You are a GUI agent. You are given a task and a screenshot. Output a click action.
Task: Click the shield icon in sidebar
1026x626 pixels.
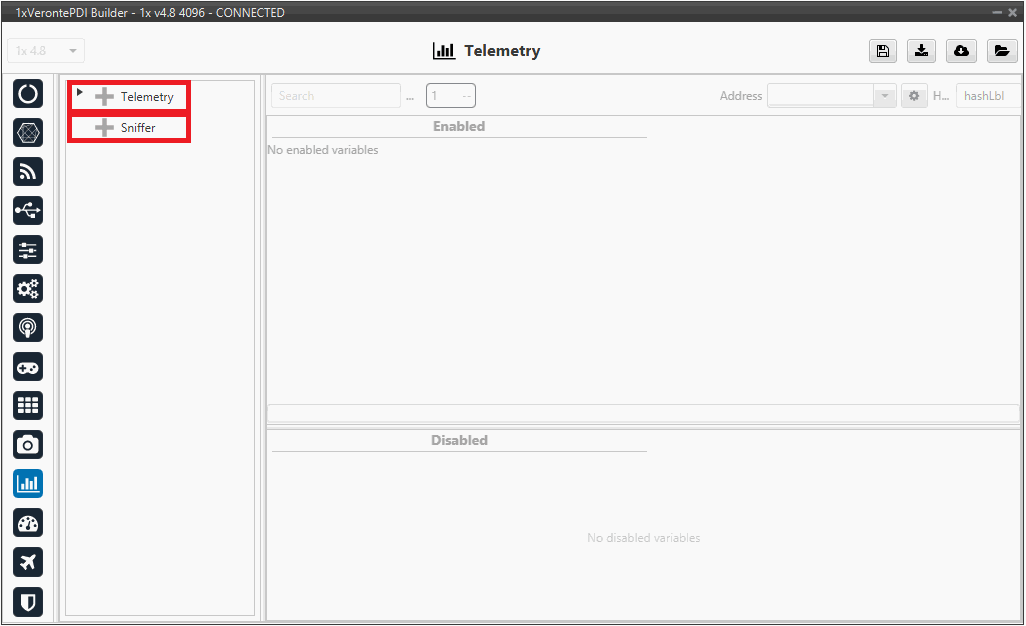click(28, 601)
